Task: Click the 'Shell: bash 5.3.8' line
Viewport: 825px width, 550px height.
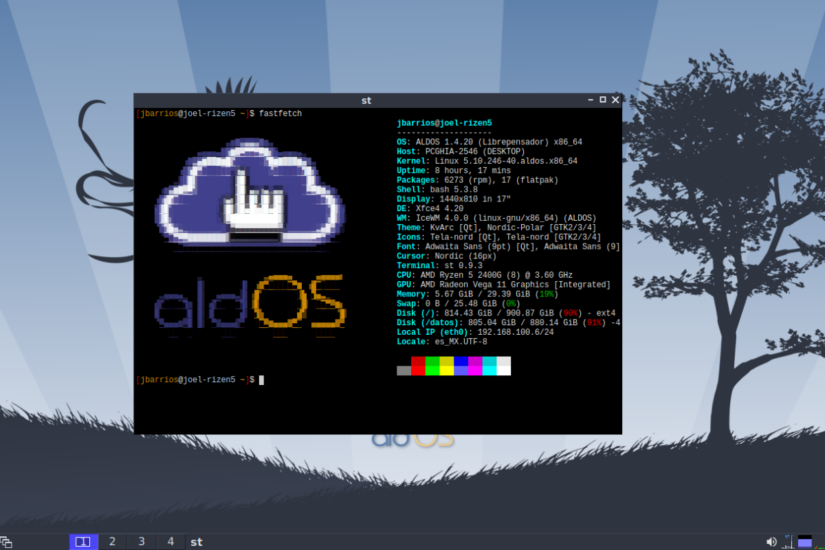Action: pos(437,189)
